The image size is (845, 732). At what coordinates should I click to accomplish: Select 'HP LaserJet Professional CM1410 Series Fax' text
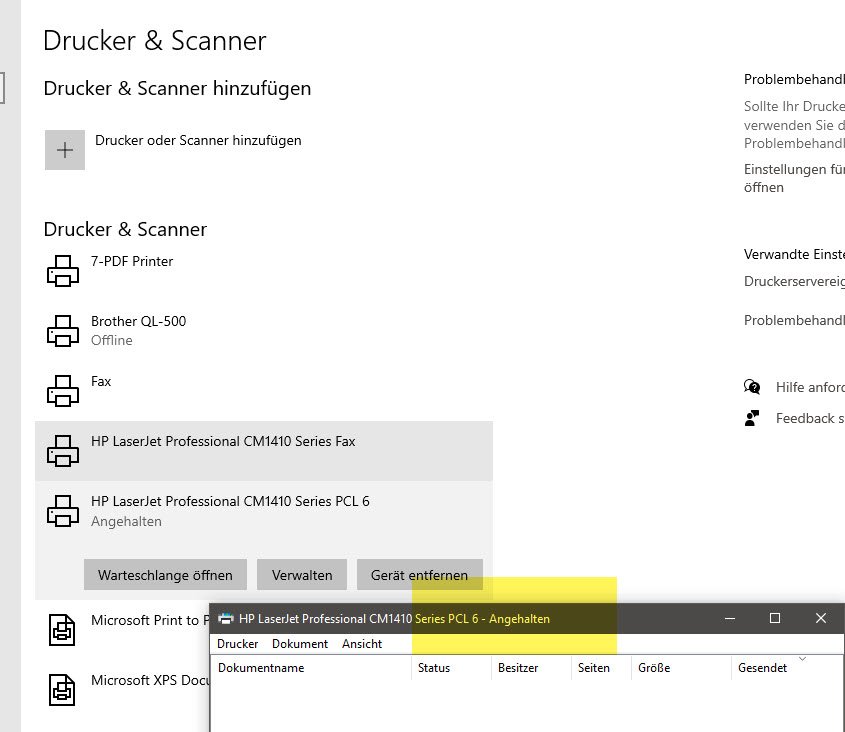(x=223, y=441)
